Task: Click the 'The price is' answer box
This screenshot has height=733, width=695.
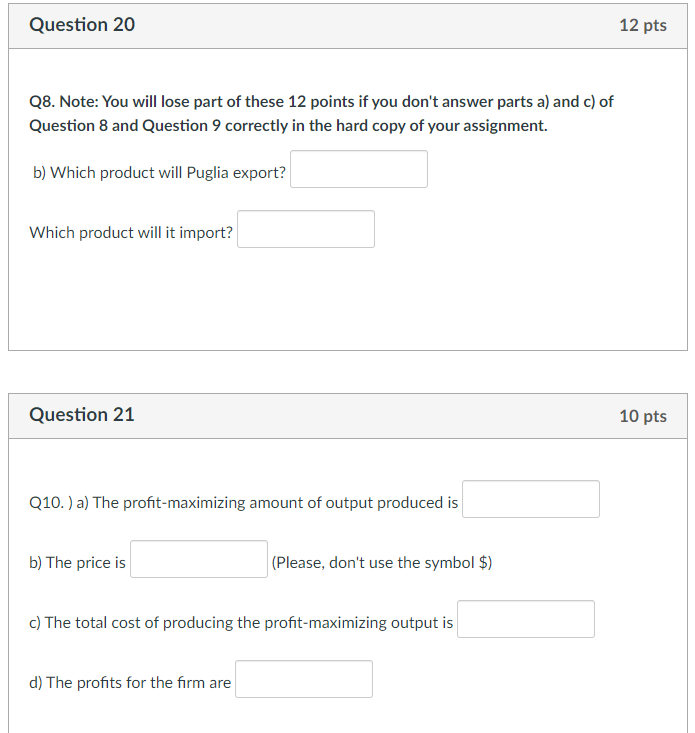Action: click(x=199, y=559)
